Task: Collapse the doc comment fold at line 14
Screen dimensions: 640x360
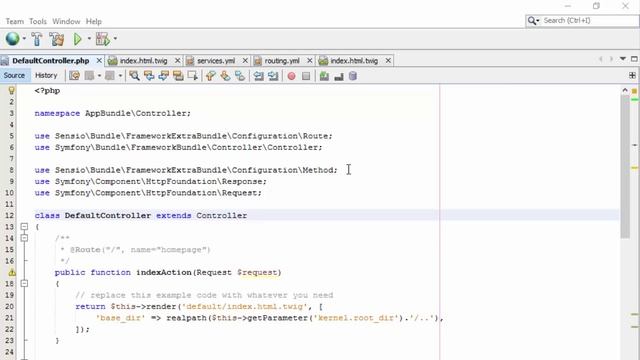Action: click(24, 238)
